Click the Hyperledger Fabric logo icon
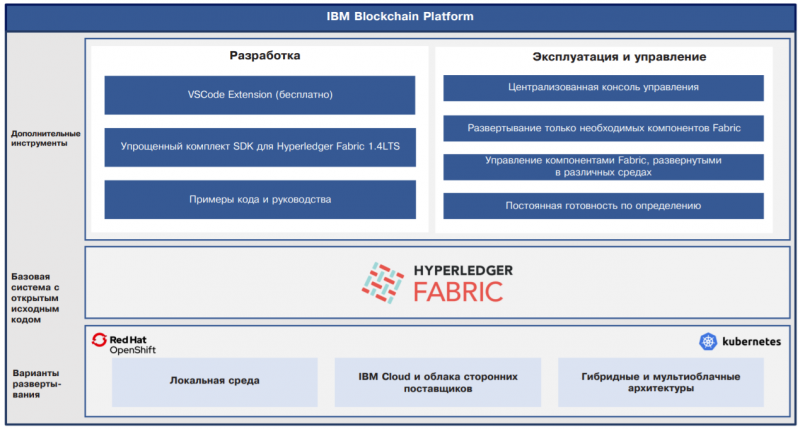 tap(383, 283)
